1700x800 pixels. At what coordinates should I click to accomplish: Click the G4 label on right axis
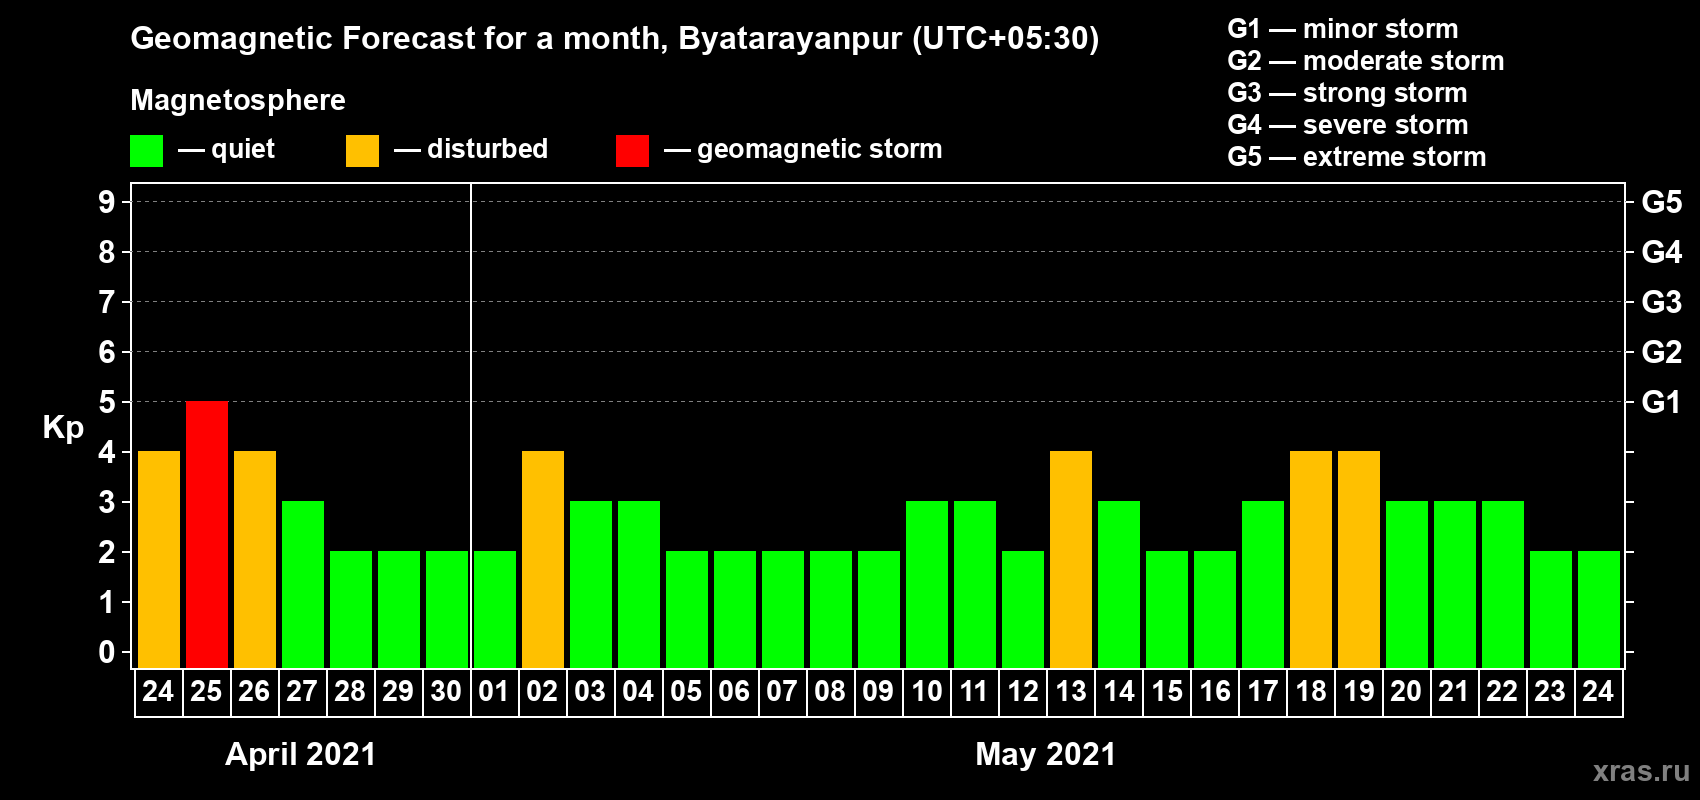pos(1661,252)
